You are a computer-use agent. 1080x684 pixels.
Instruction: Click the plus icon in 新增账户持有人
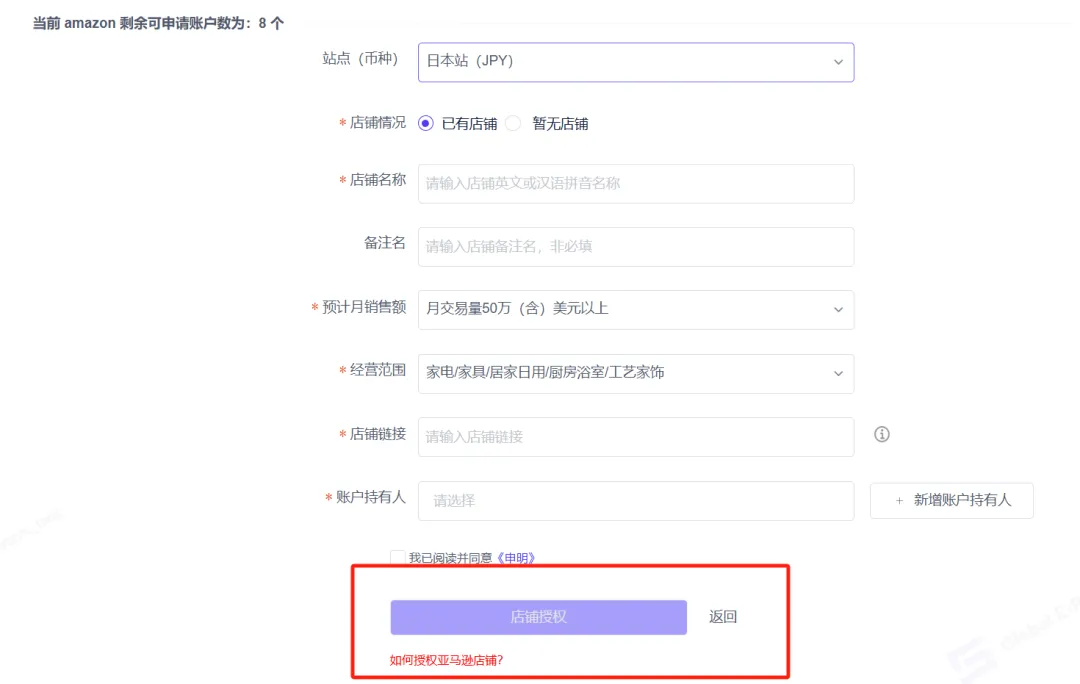tap(899, 501)
